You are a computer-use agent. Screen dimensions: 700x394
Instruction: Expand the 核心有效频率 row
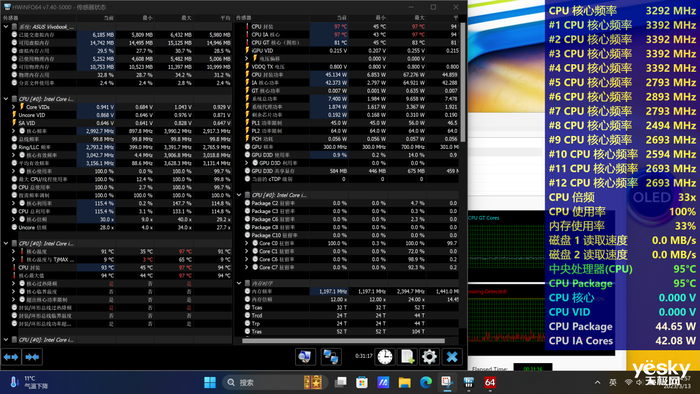coord(13,155)
